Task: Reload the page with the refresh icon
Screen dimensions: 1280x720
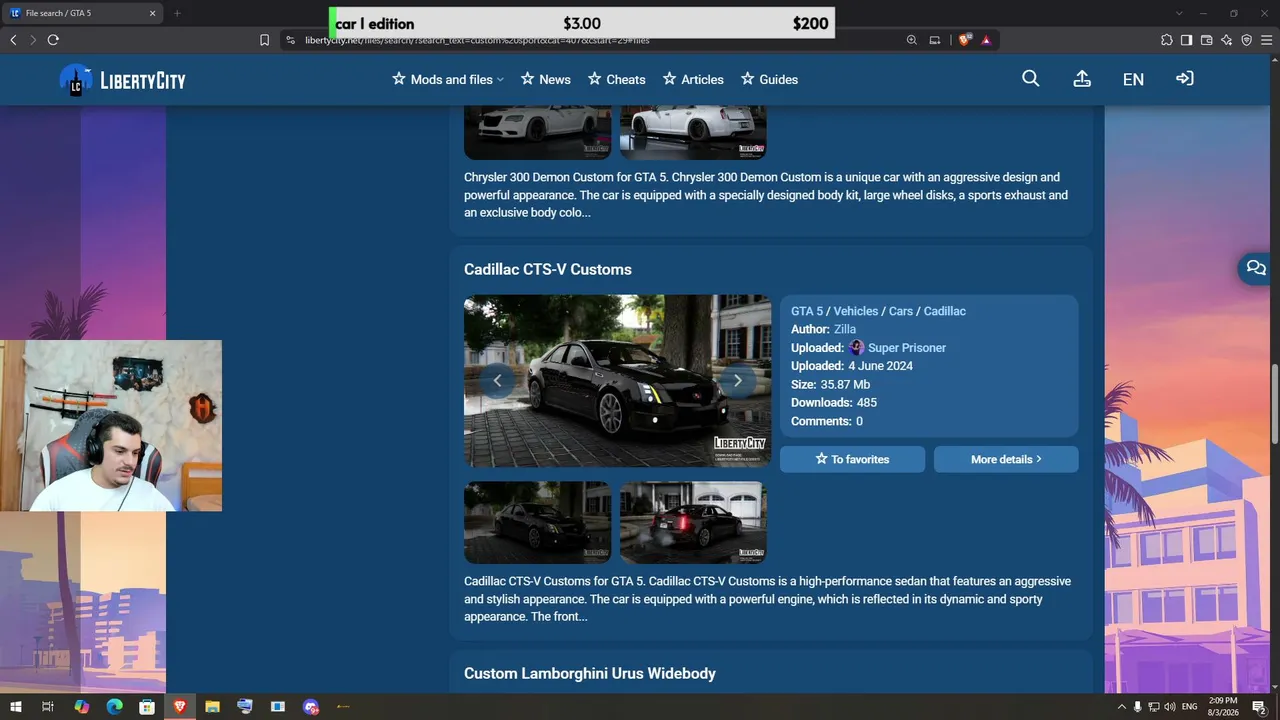Action: (53, 40)
